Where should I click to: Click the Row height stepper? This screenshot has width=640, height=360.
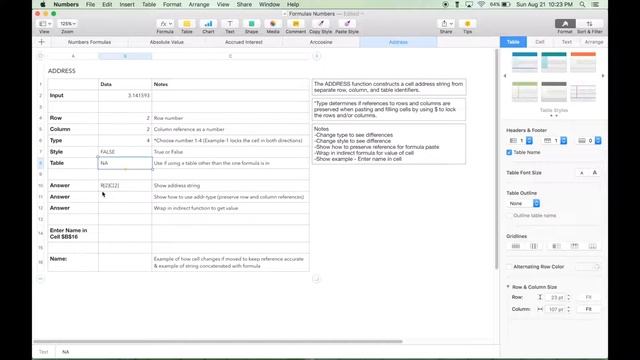(x=569, y=298)
